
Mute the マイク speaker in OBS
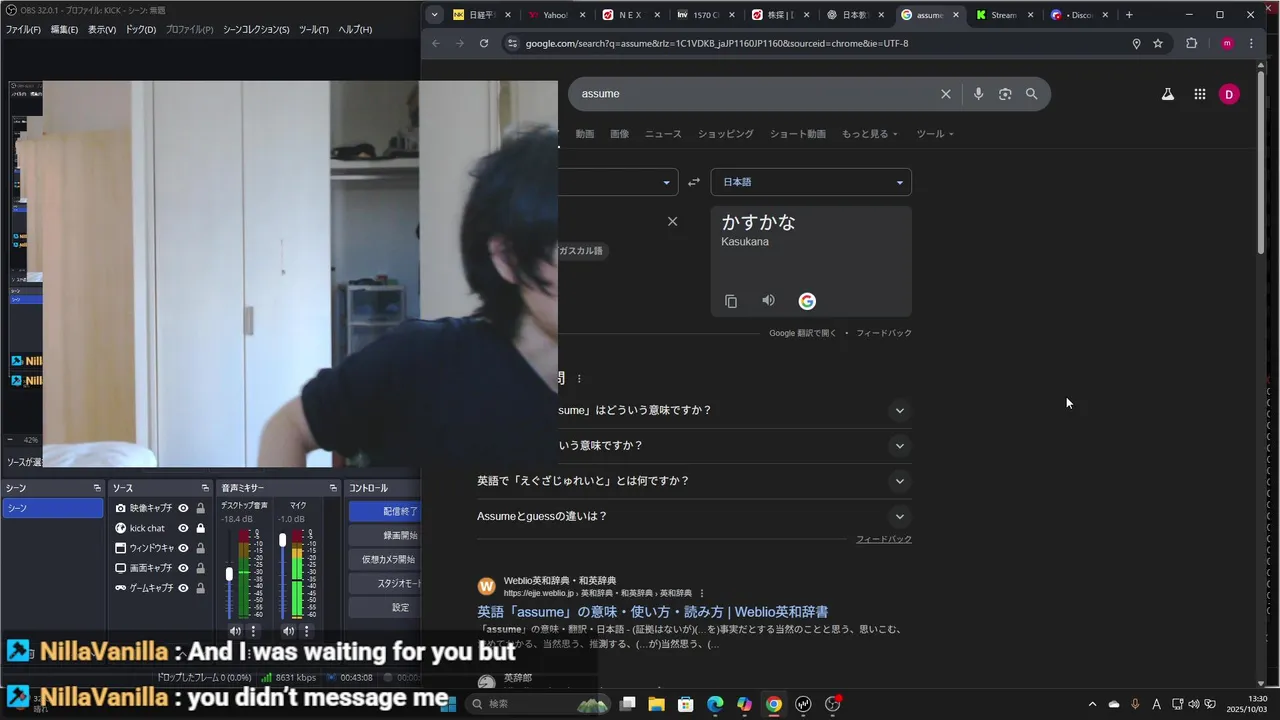coord(288,631)
